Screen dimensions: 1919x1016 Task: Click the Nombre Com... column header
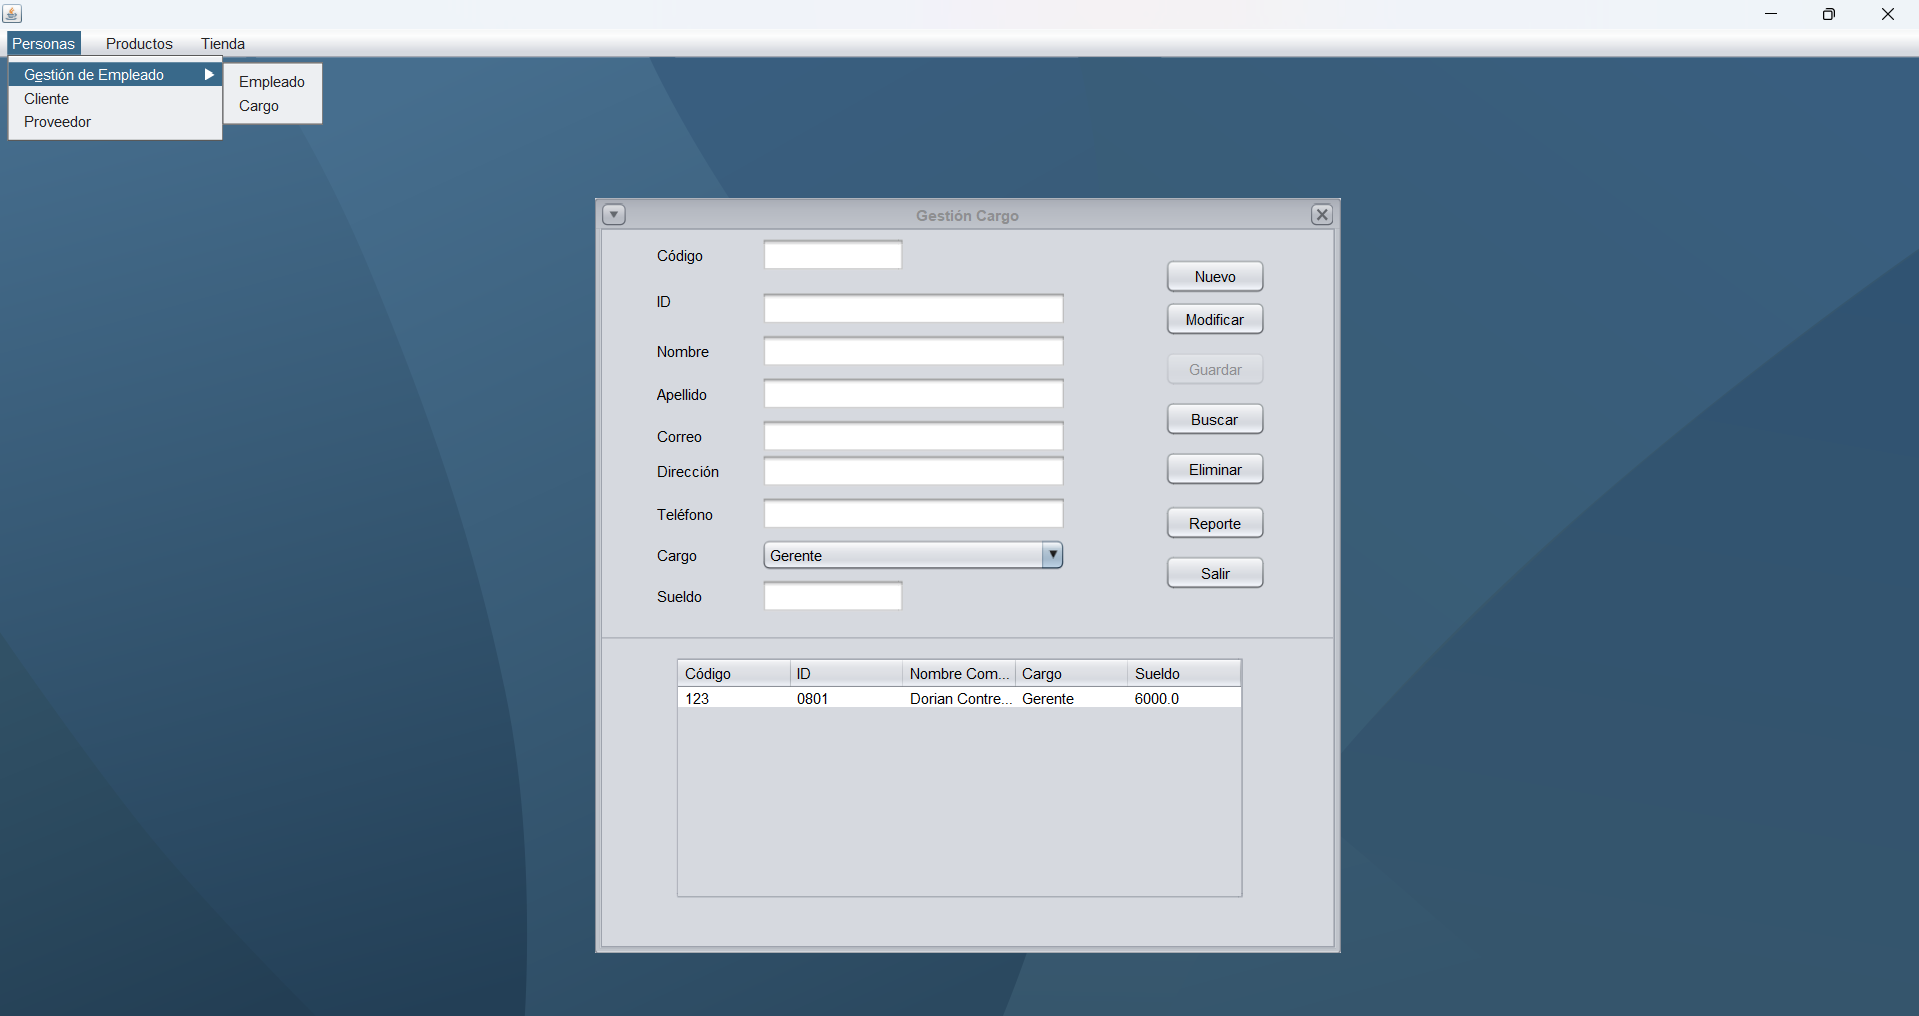tap(959, 674)
